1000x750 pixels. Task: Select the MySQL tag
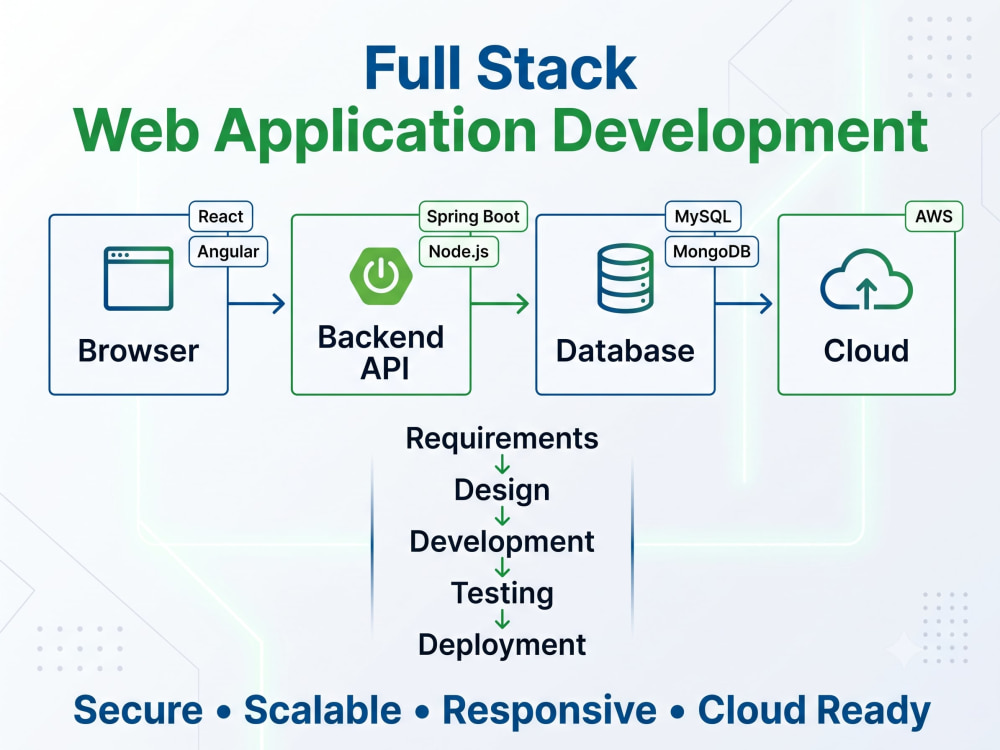[x=703, y=216]
